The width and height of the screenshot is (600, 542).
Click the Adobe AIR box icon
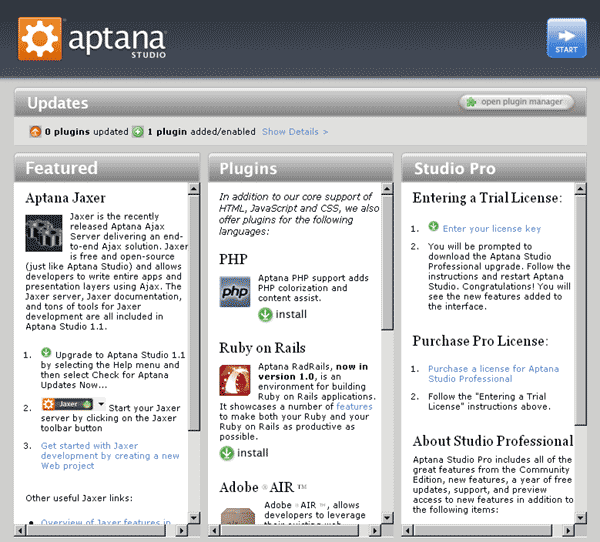coord(238,516)
